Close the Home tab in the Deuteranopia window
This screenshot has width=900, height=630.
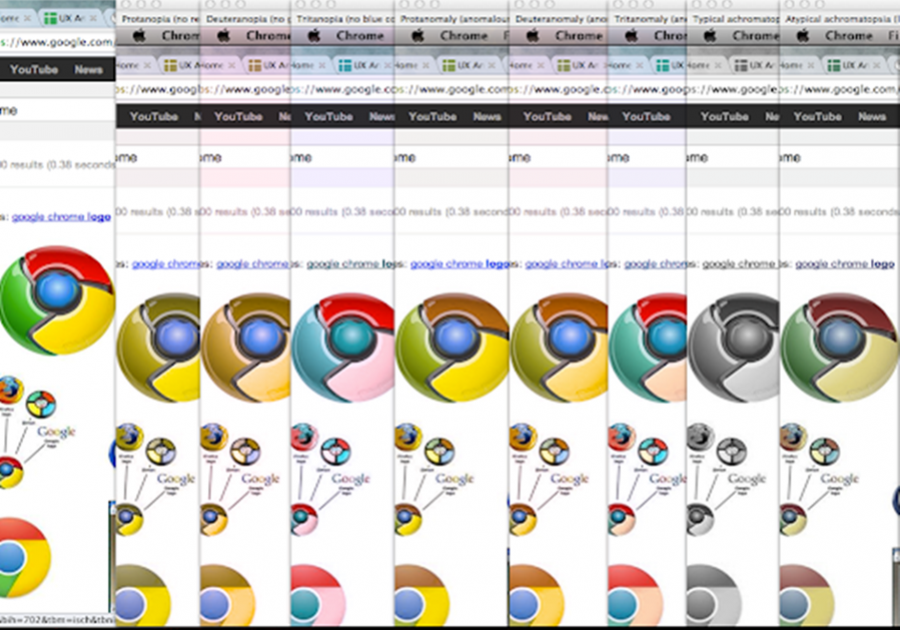232,65
